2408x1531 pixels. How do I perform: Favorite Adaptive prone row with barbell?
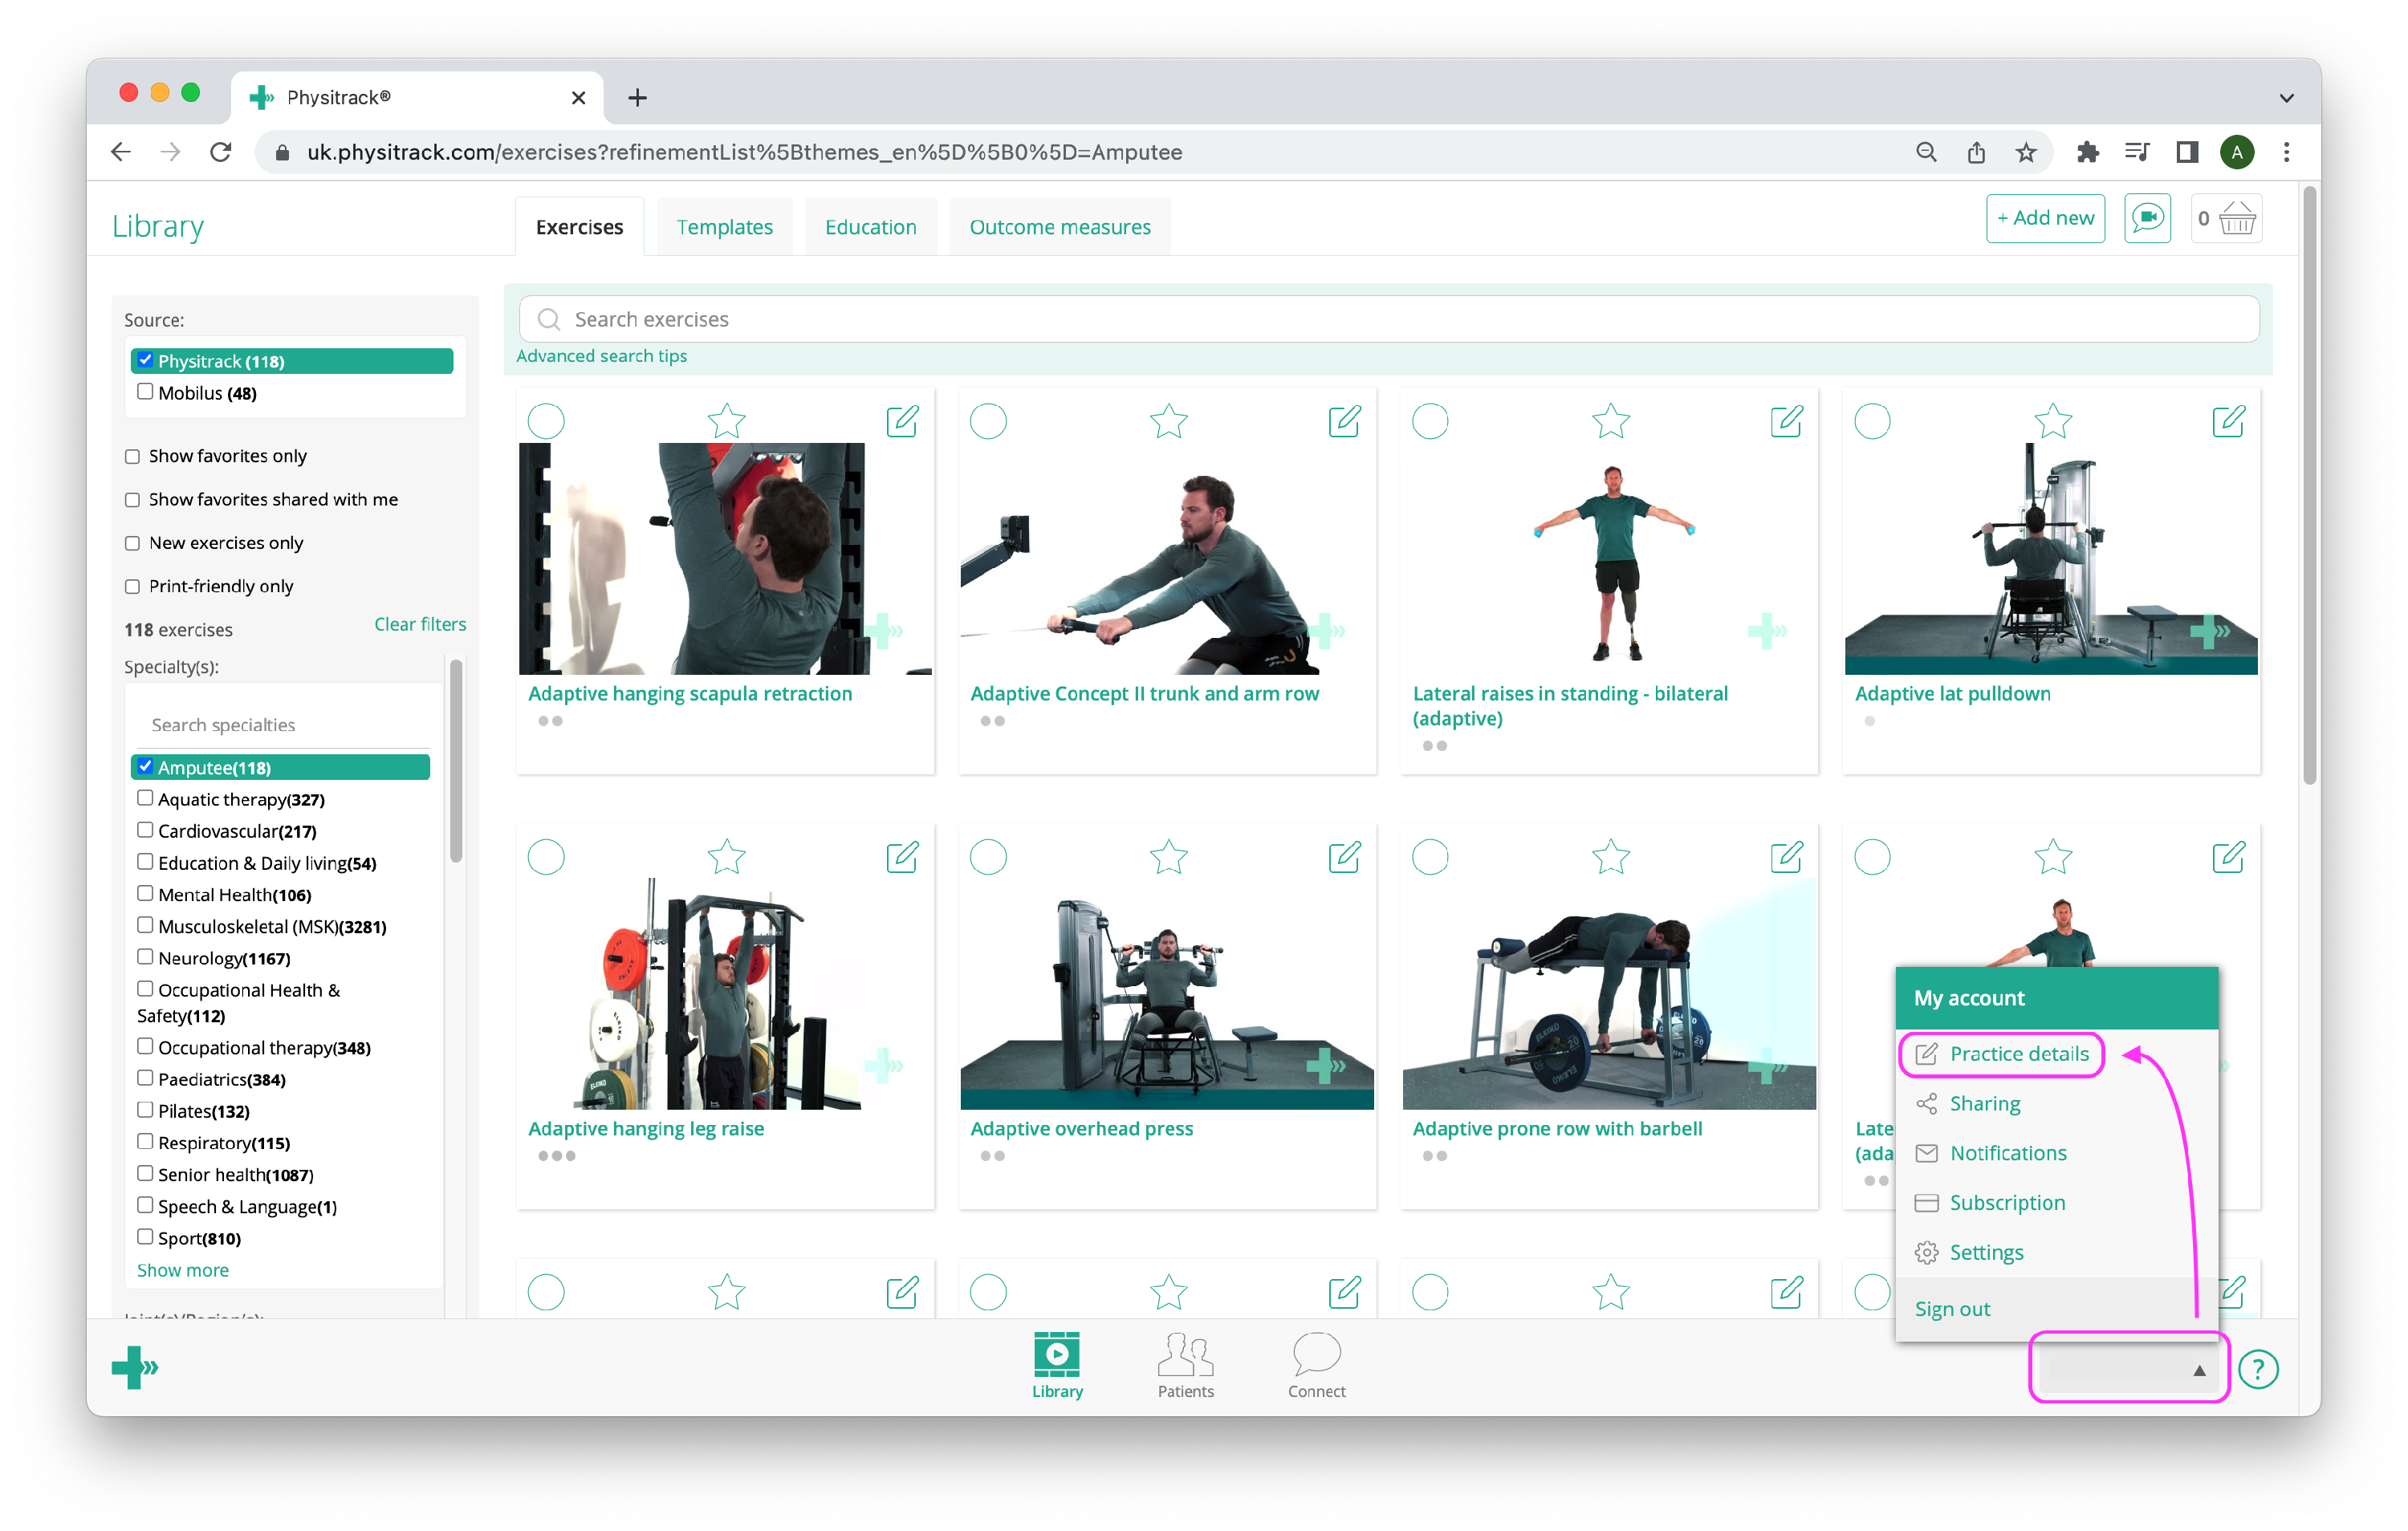[1610, 857]
